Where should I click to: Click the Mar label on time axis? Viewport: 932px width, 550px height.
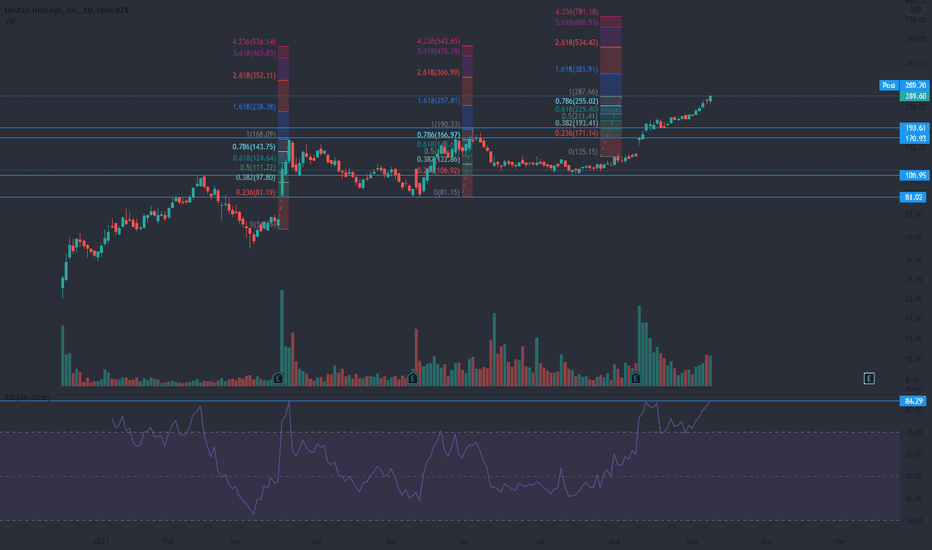point(235,541)
